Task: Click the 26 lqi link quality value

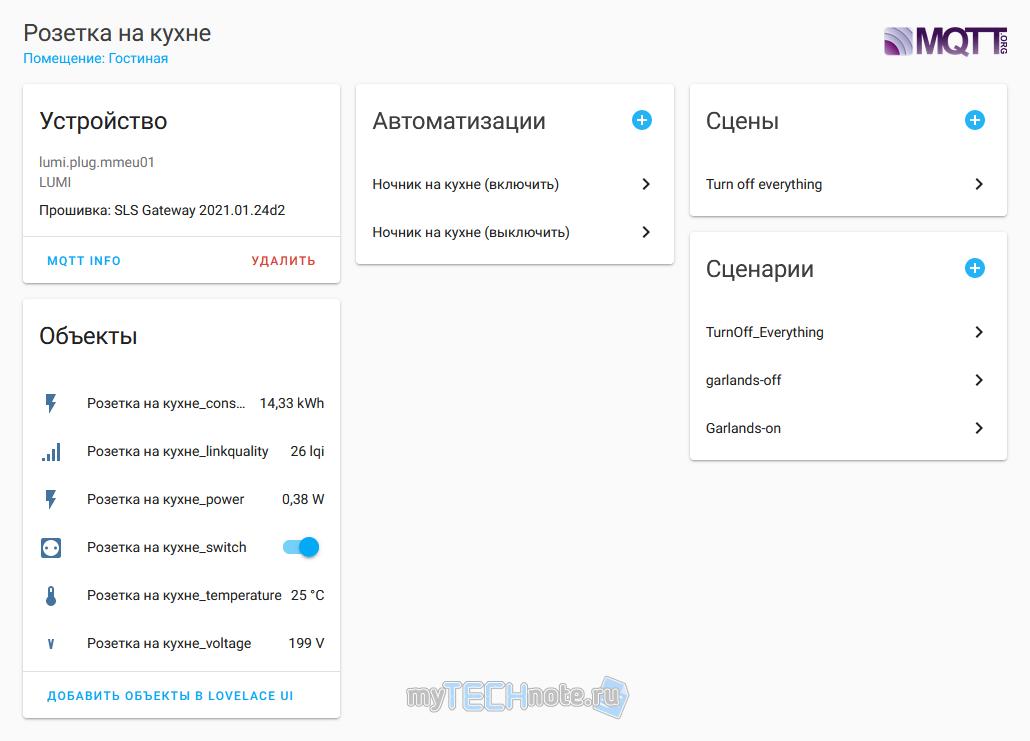Action: (307, 451)
